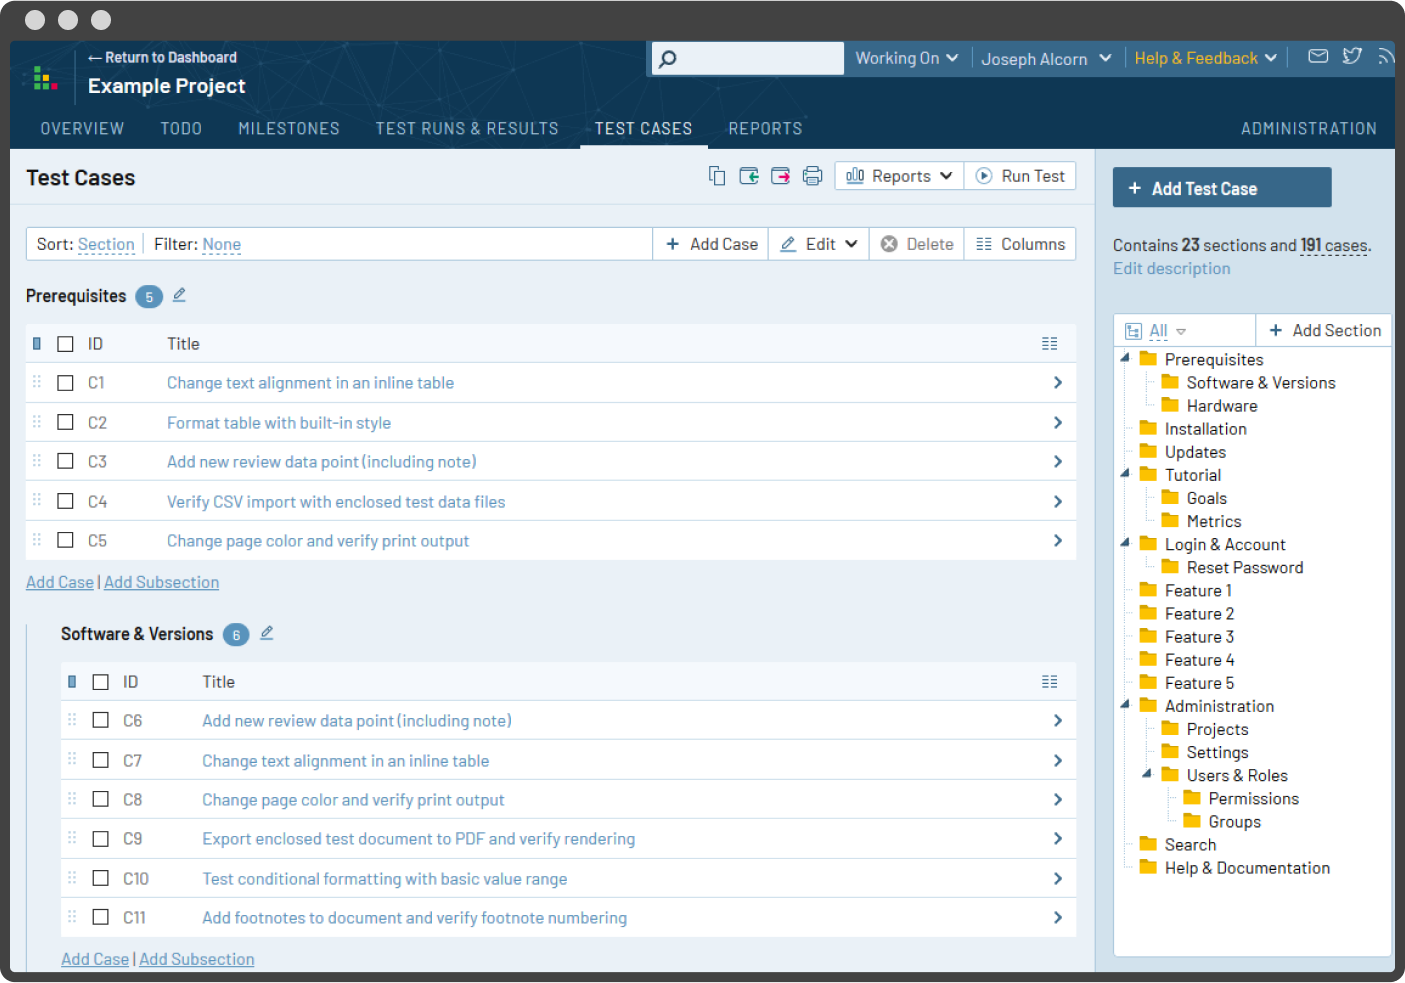Open the Working On dropdown
The image size is (1405, 983).
[x=905, y=57]
